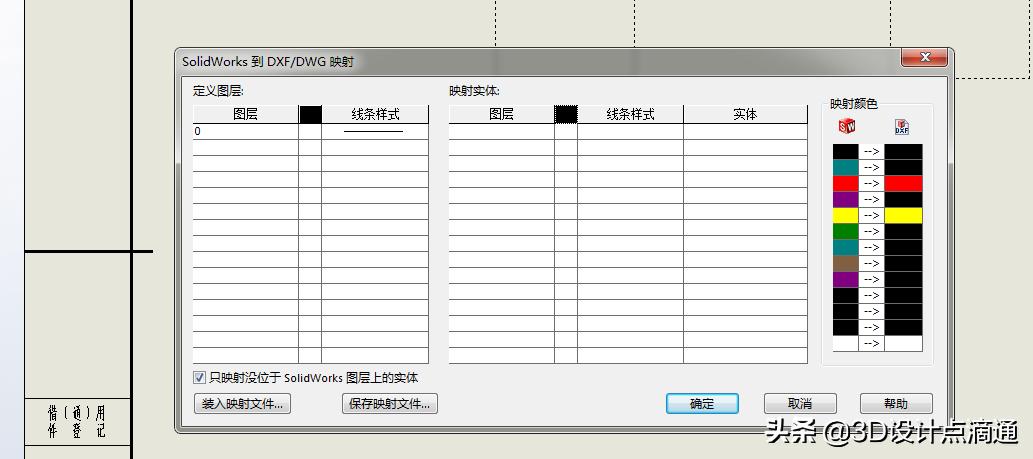Select the green SolidWorks source color swatch
1033x459 pixels.
point(845,232)
